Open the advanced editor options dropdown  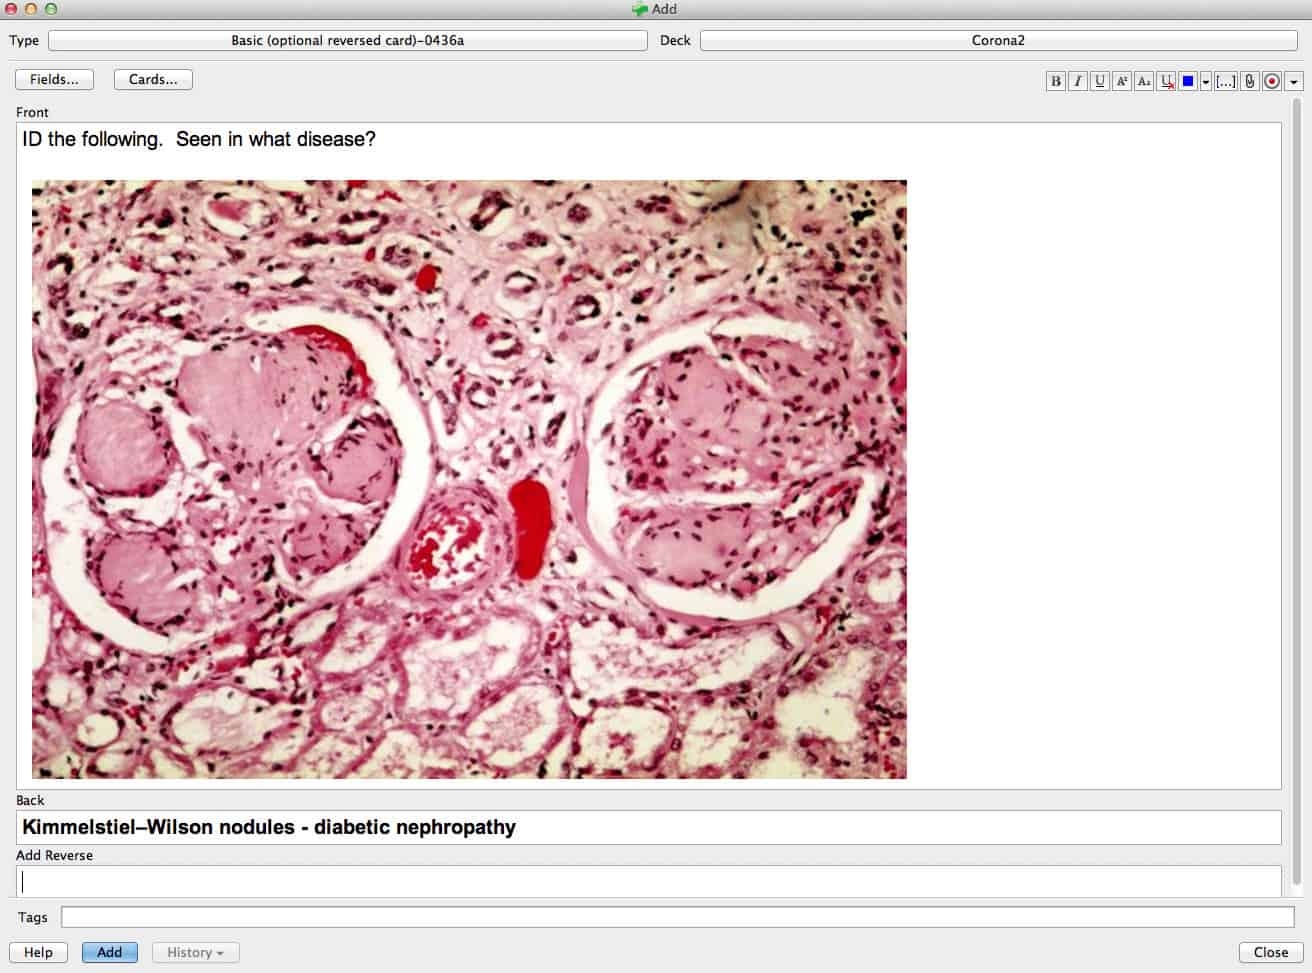1293,82
